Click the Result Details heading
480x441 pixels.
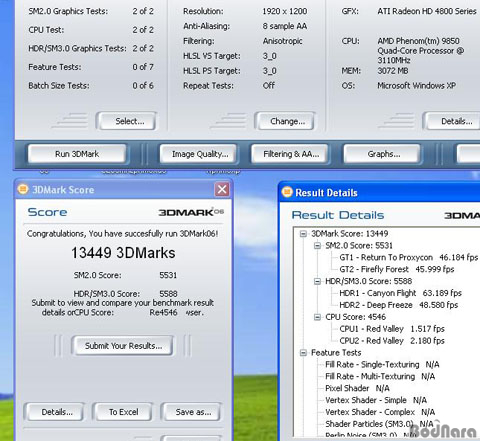point(338,215)
